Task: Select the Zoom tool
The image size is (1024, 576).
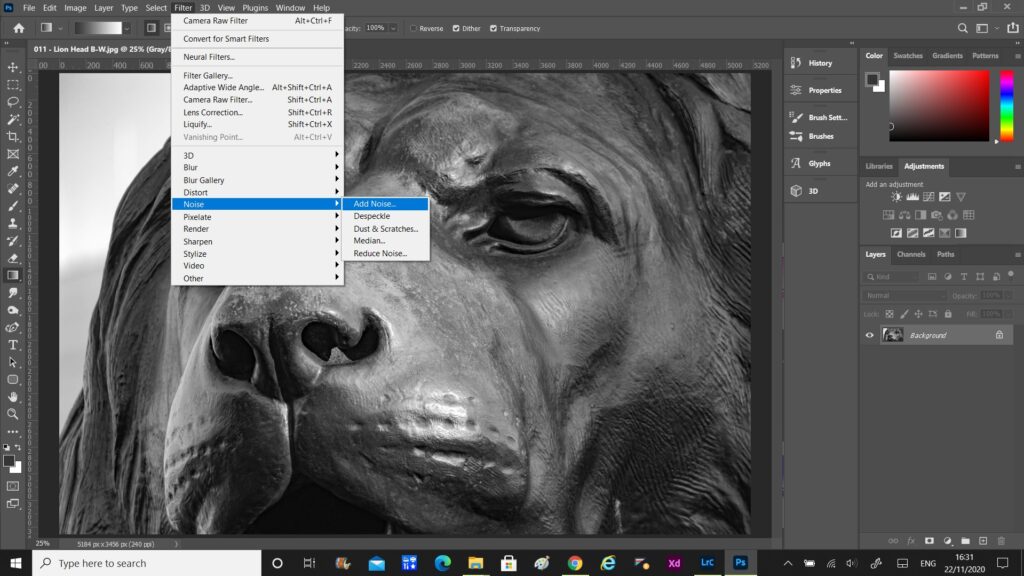Action: 13,414
